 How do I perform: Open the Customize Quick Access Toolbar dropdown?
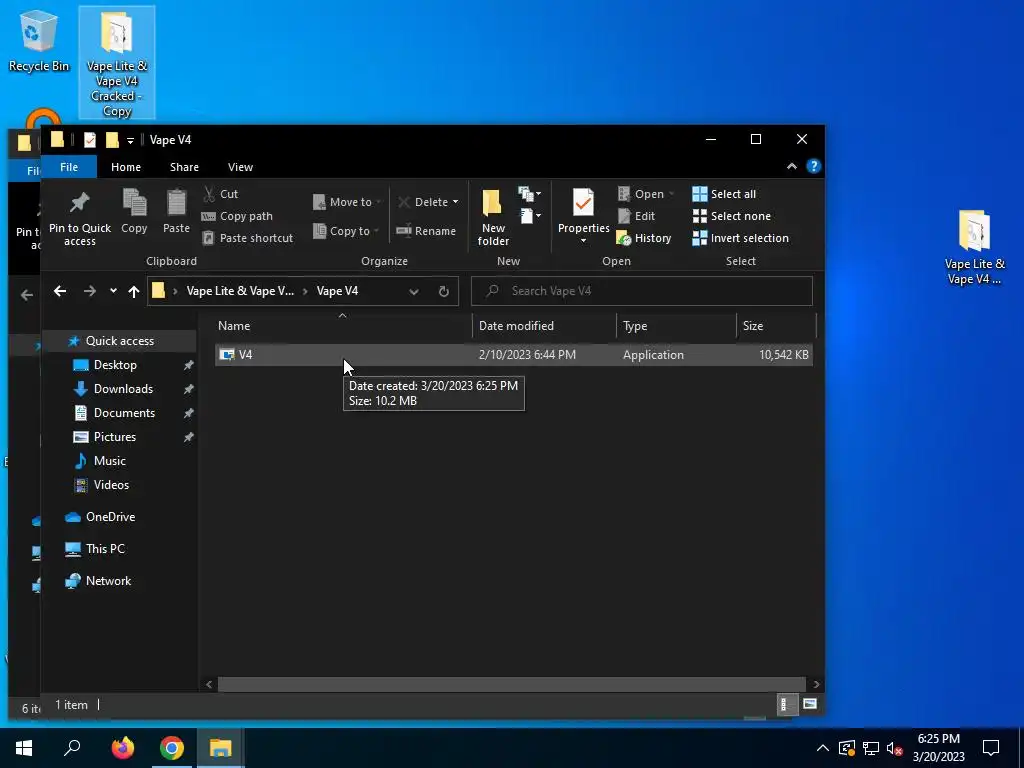[130, 140]
